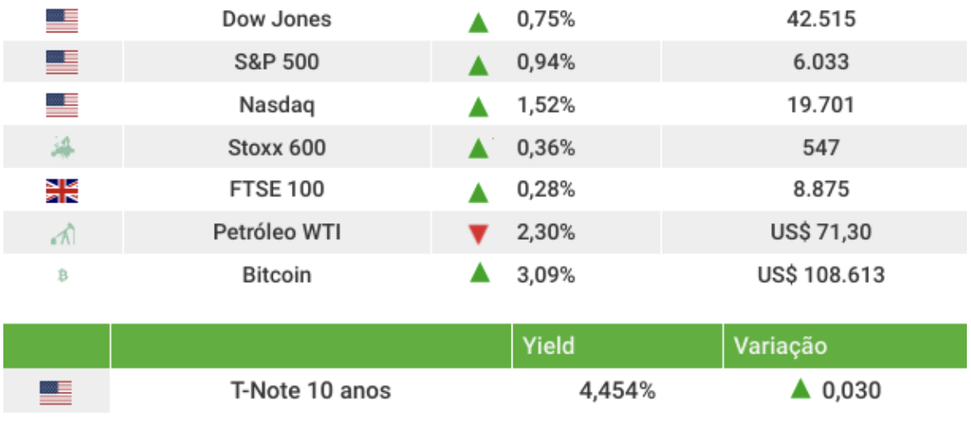Select the Stoxx 600 index name
This screenshot has width=971, height=439.
click(x=277, y=148)
